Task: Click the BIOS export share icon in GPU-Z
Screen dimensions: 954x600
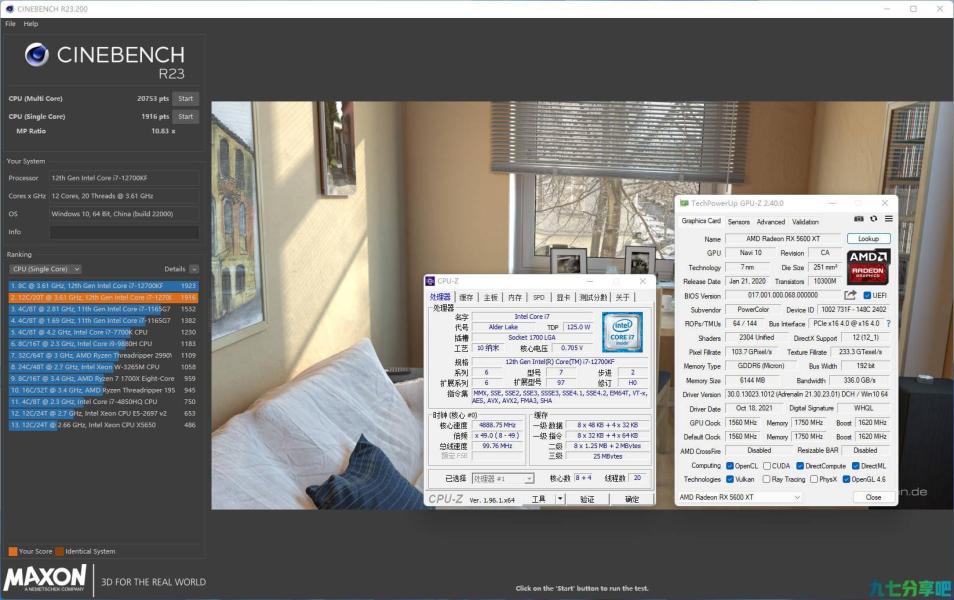Action: [850, 295]
